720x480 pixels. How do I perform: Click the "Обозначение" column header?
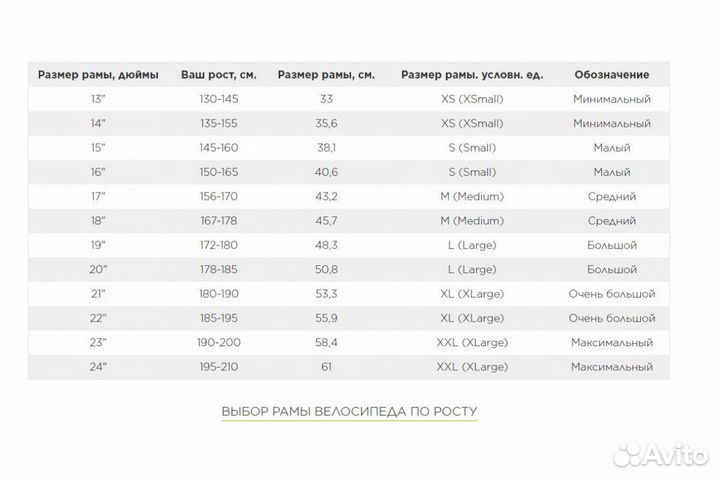[x=612, y=75]
